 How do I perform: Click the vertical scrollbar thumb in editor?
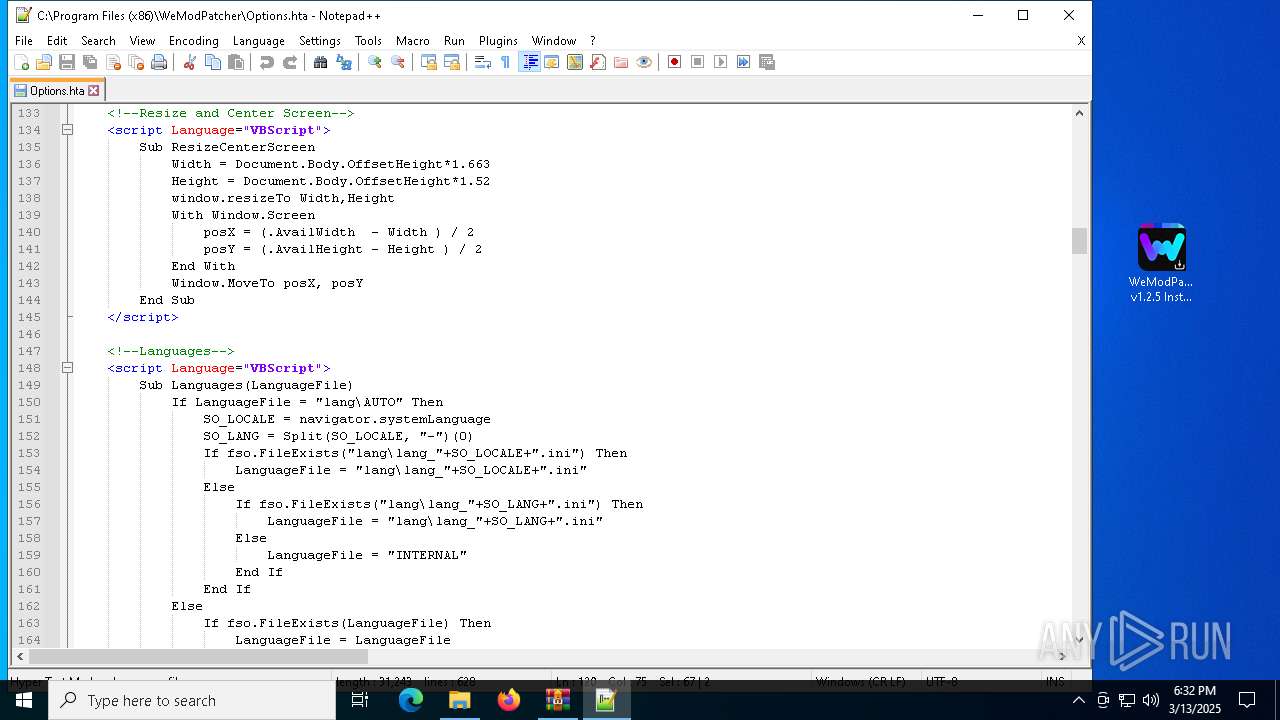1079,241
